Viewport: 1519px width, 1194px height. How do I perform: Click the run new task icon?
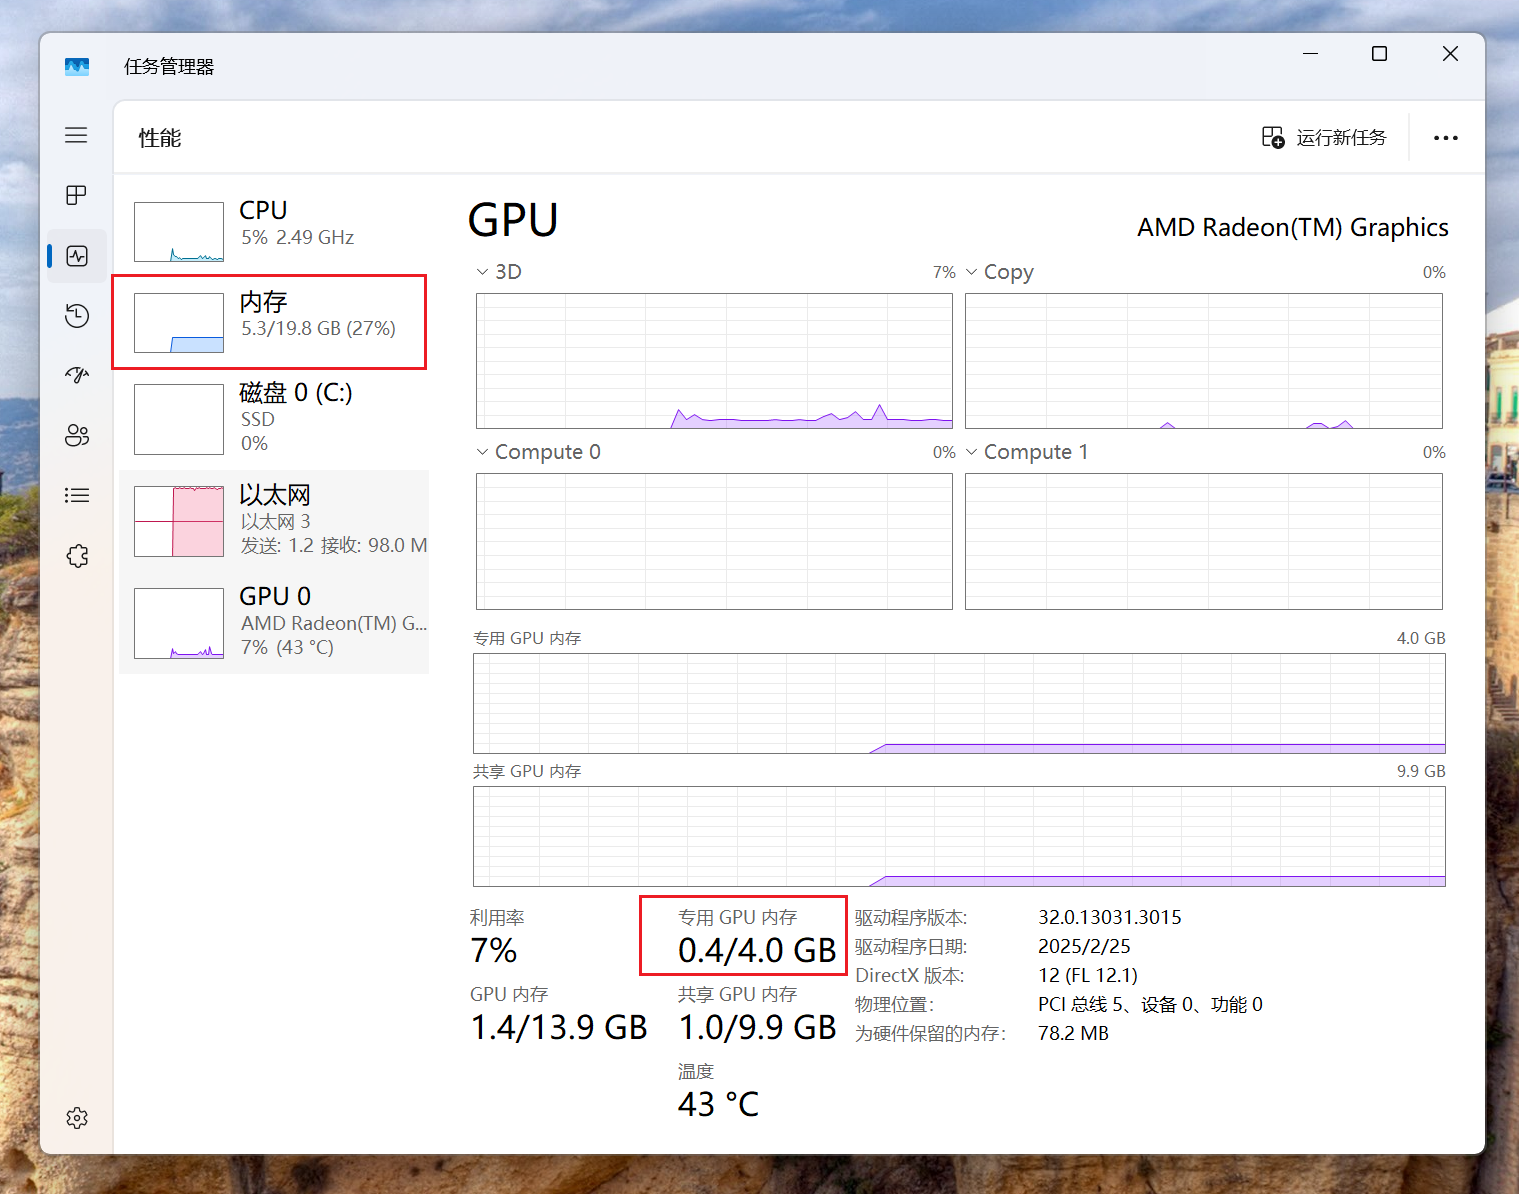[x=1273, y=137]
